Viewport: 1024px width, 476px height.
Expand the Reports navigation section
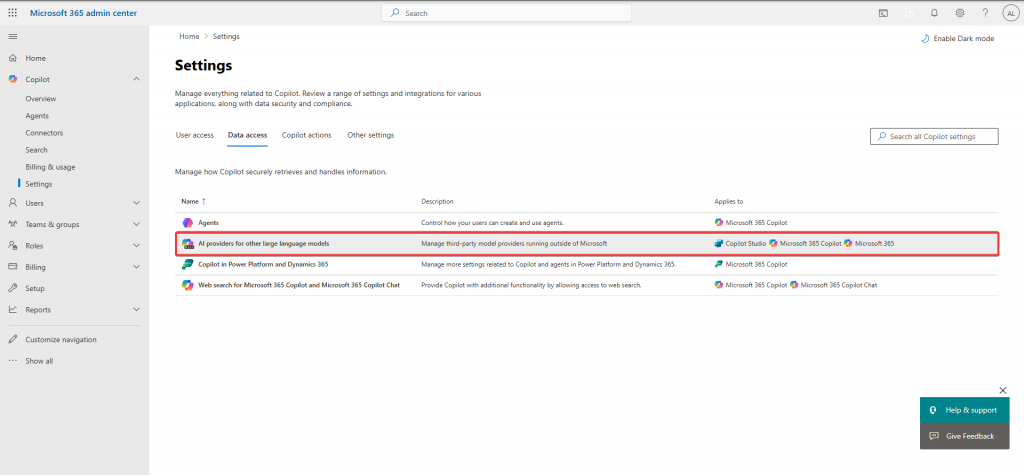point(136,309)
